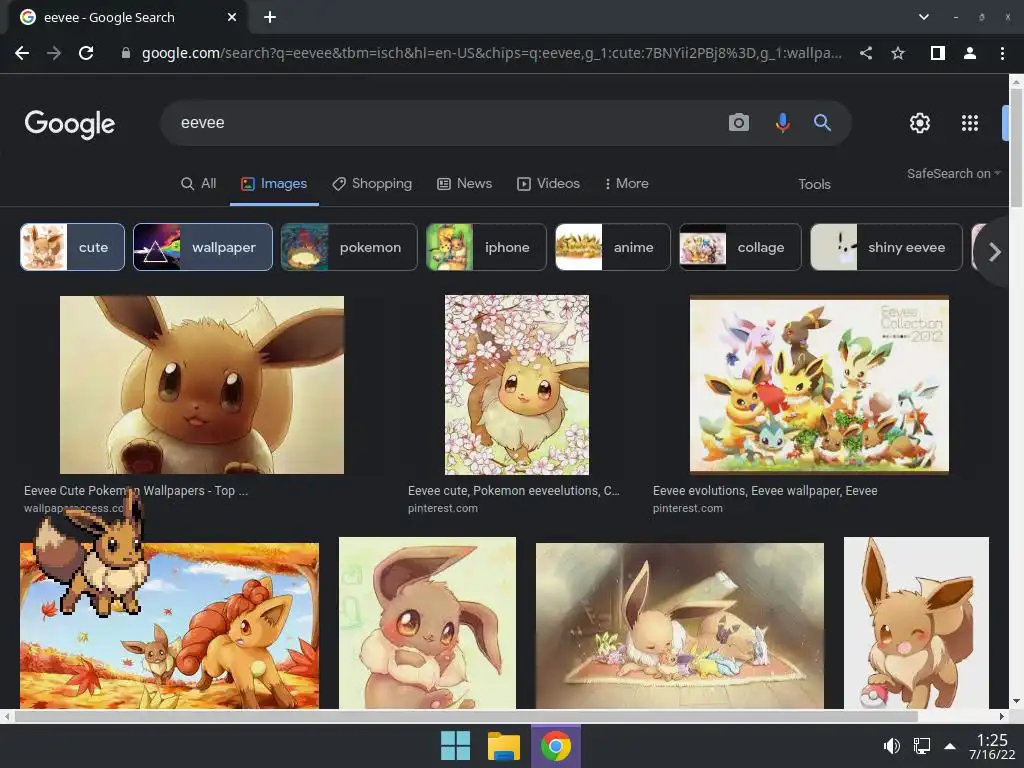
Task: Open the sleeping Eevee on rug thumbnail
Action: [x=679, y=626]
